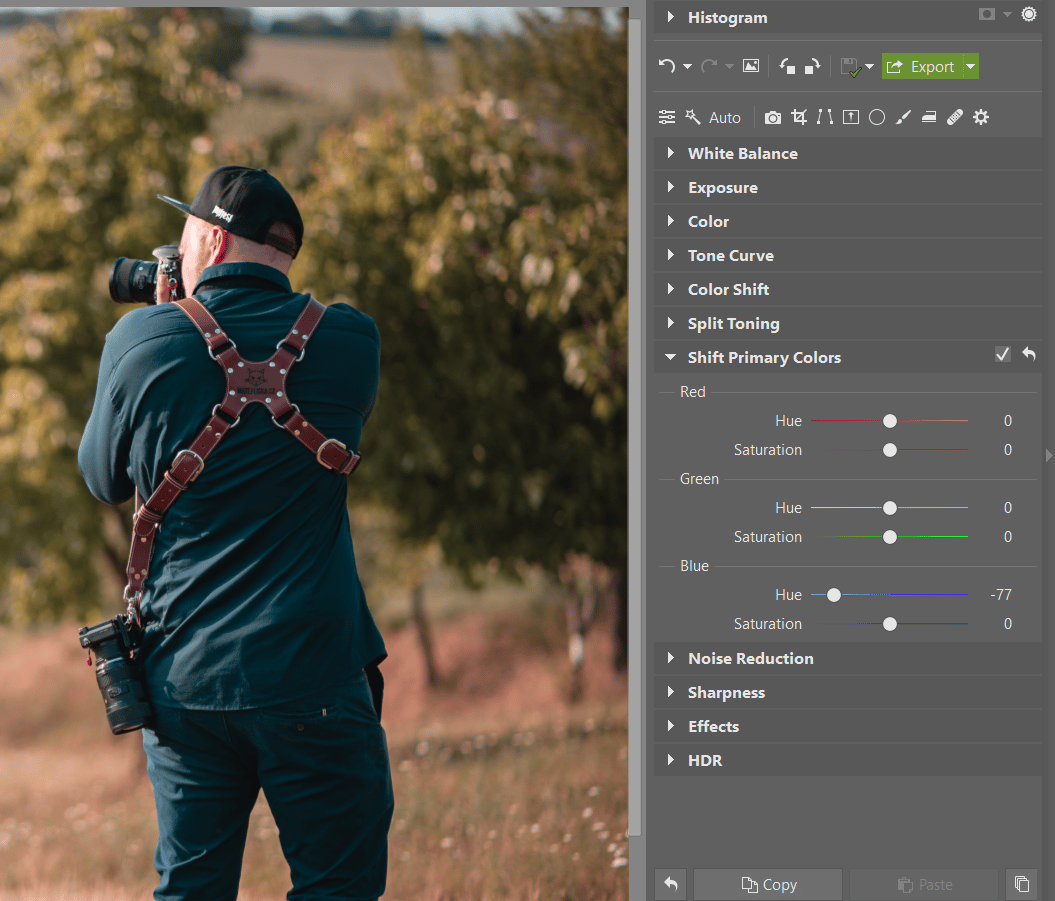This screenshot has height=901, width=1055.
Task: Open the Undo history dropdown arrow
Action: (687, 67)
